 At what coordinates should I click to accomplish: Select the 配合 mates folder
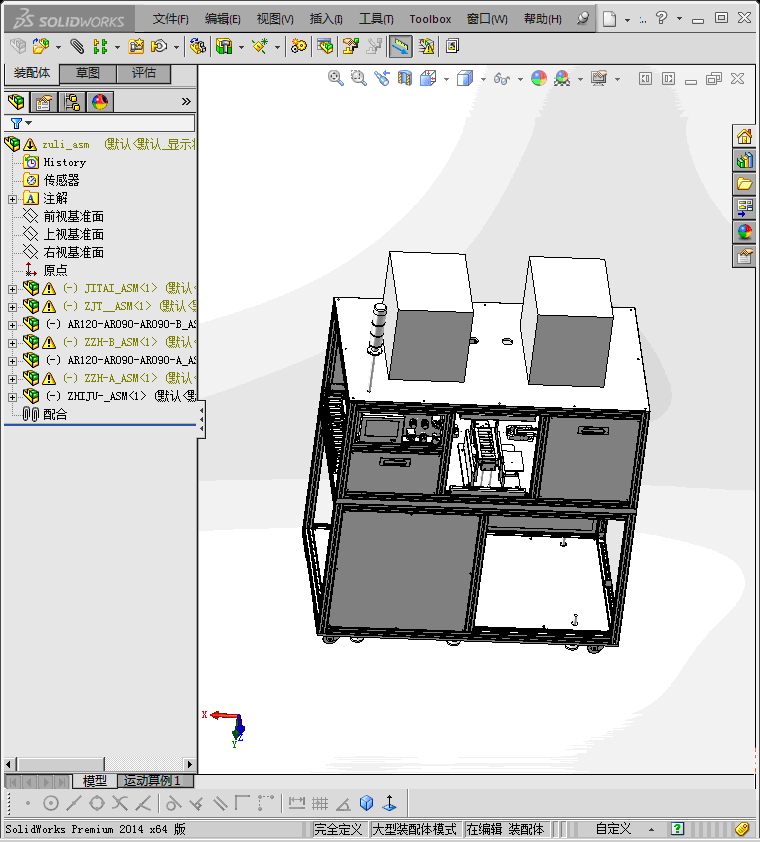coord(55,414)
